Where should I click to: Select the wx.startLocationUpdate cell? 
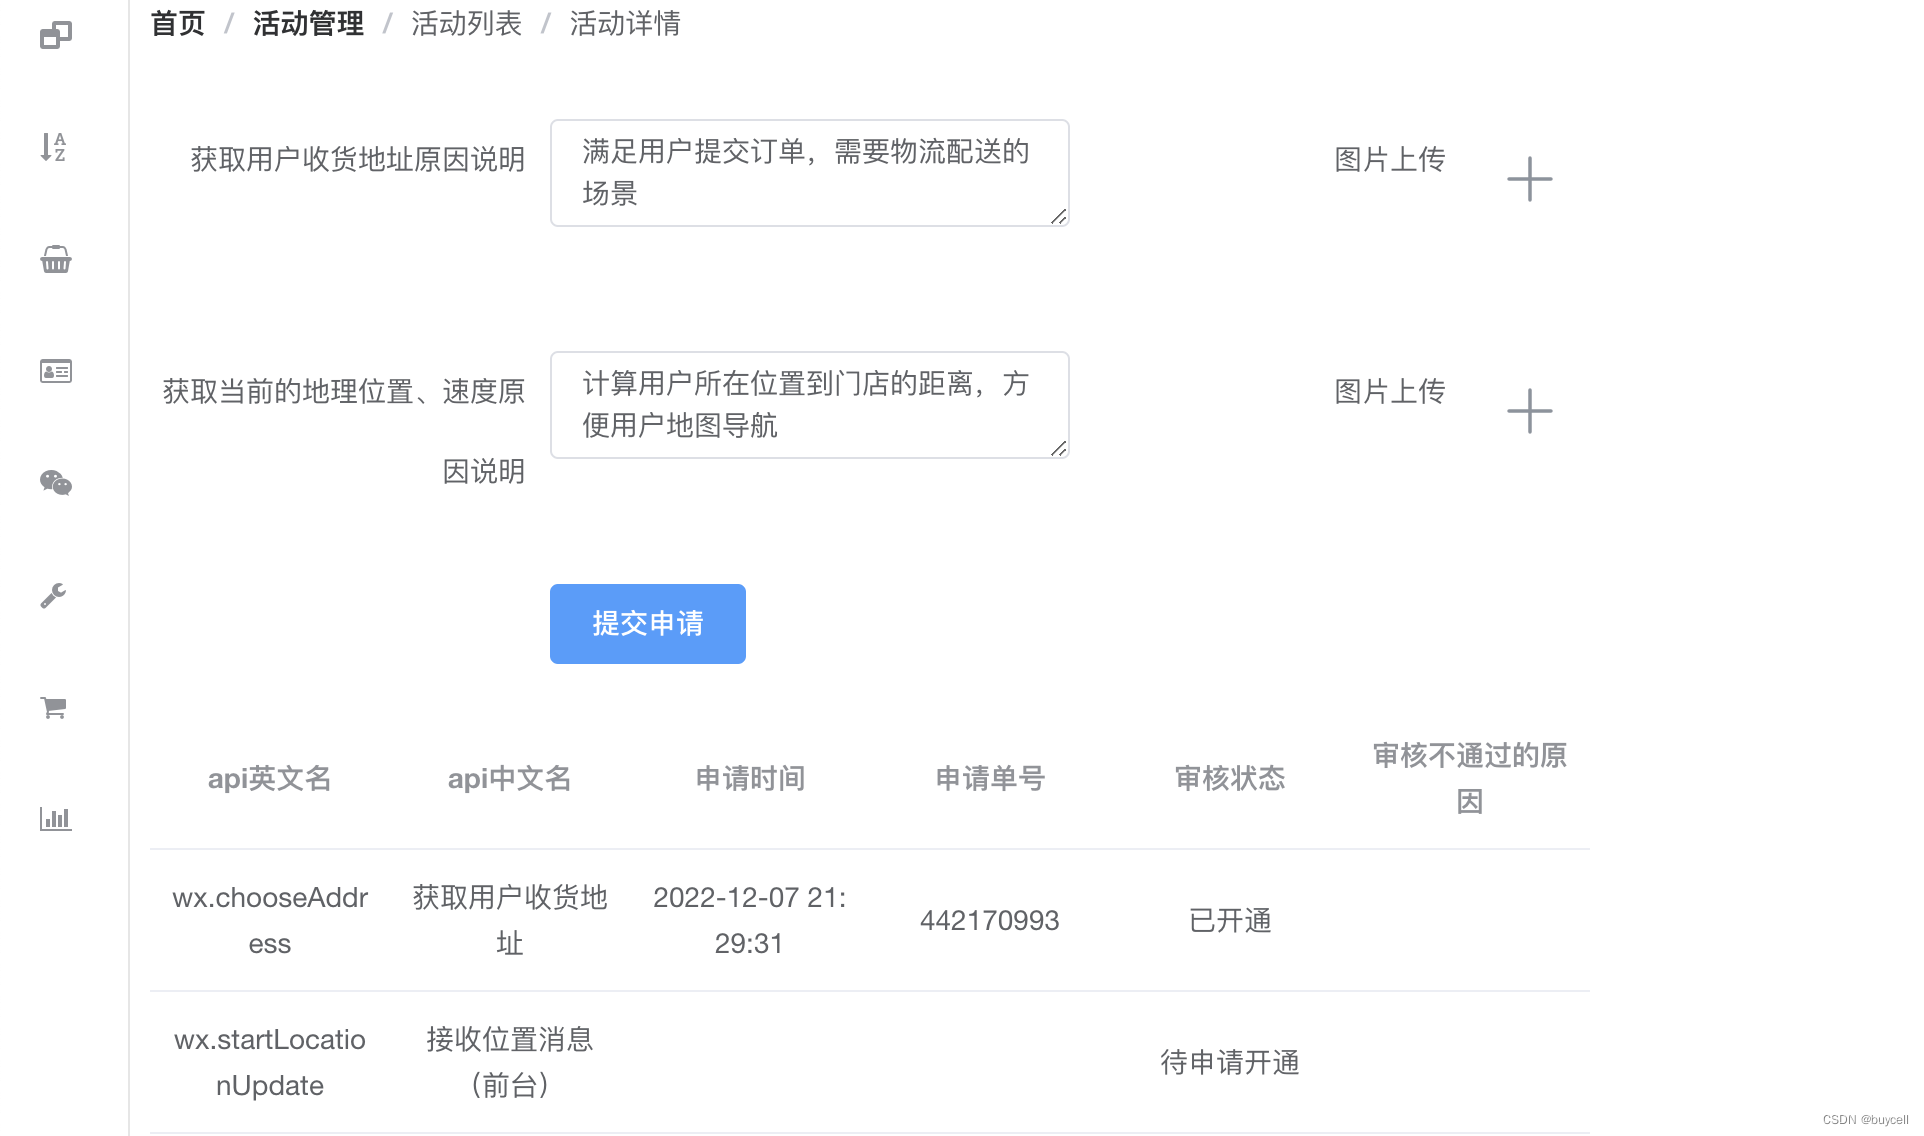(270, 1062)
